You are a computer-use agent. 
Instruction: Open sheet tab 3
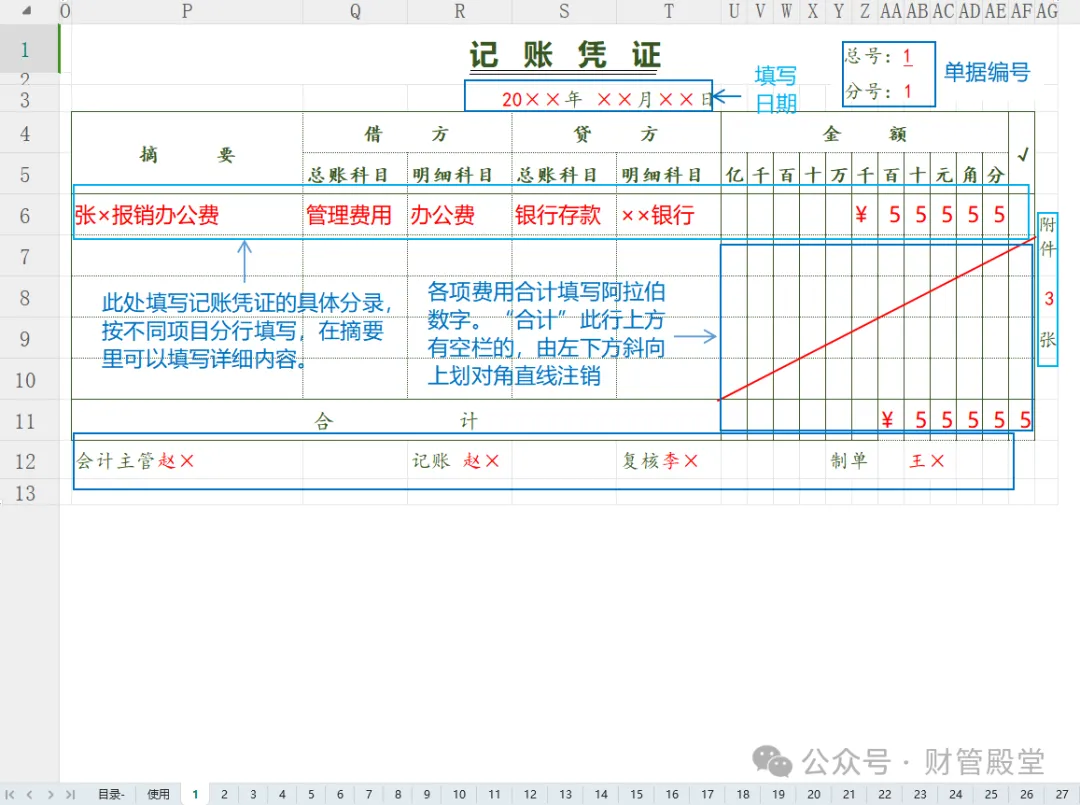click(253, 794)
